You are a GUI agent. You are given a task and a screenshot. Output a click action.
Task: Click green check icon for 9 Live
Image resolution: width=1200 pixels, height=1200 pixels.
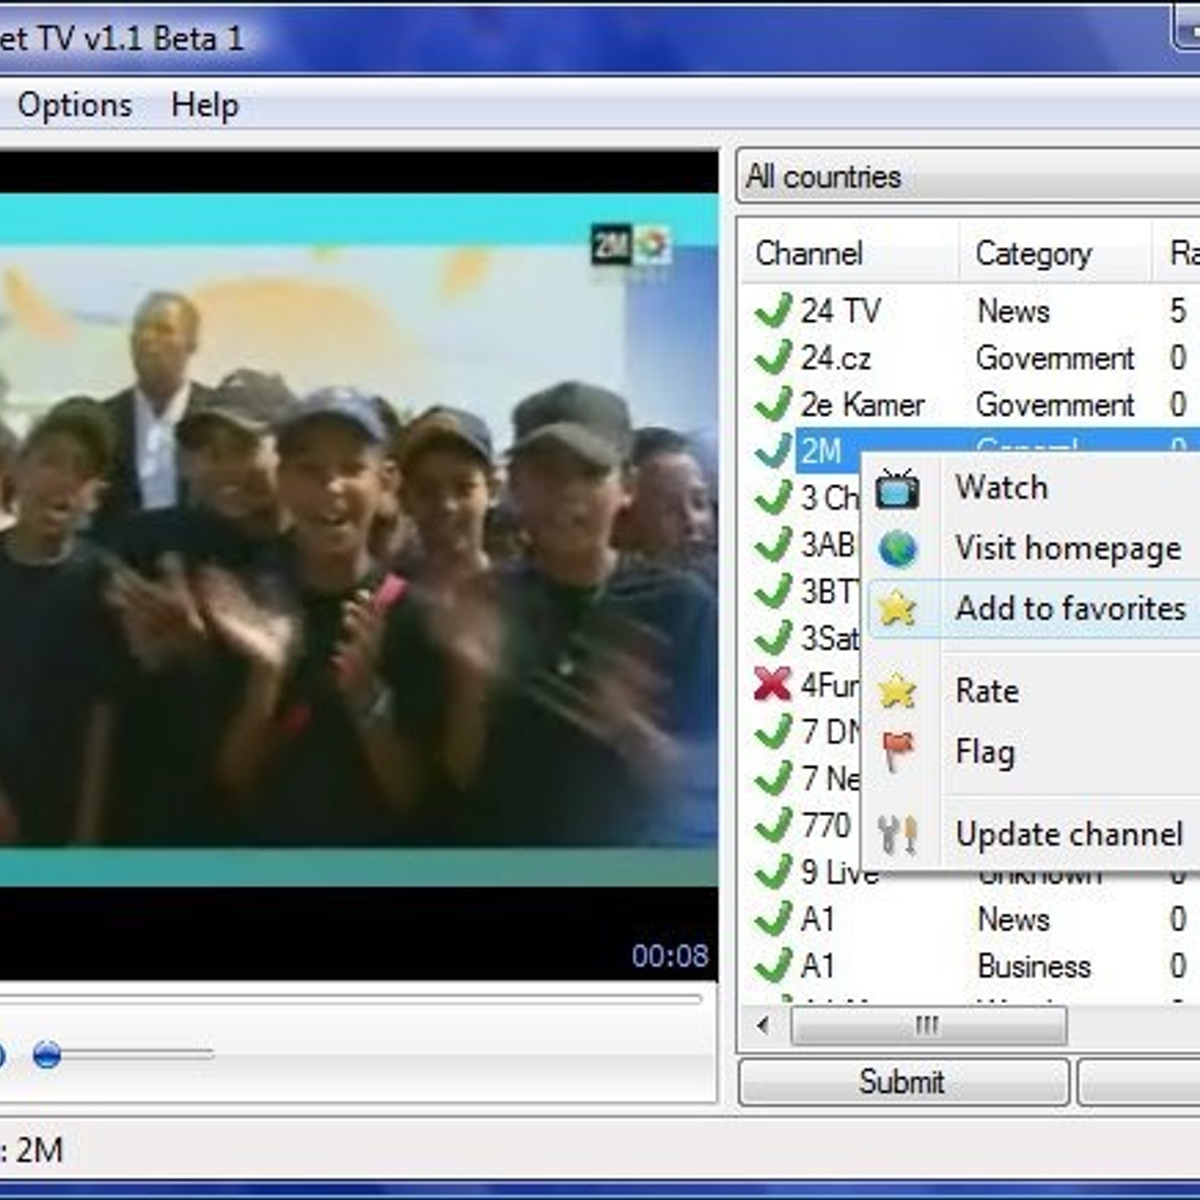pos(773,872)
